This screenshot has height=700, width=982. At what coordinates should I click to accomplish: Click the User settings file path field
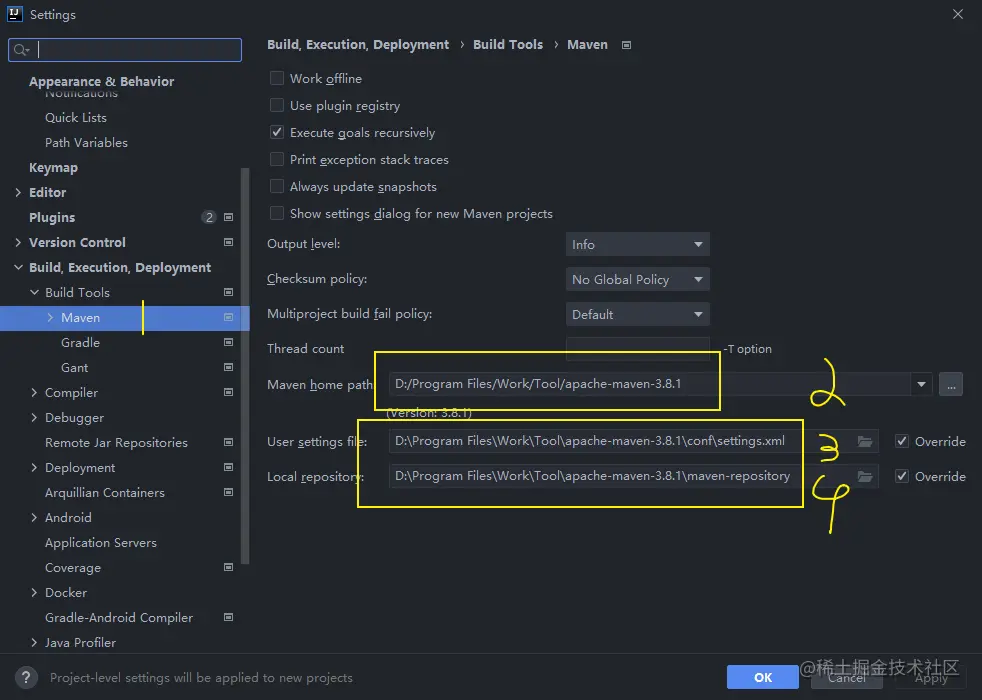(633, 441)
